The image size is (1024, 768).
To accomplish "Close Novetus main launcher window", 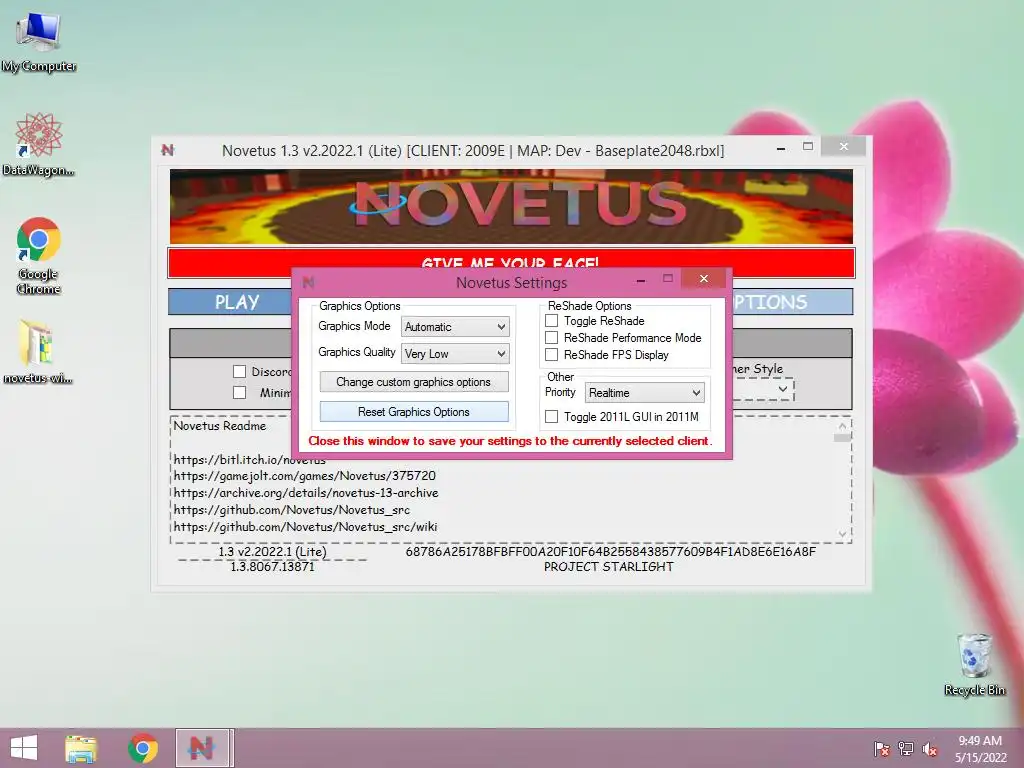I will (x=843, y=146).
